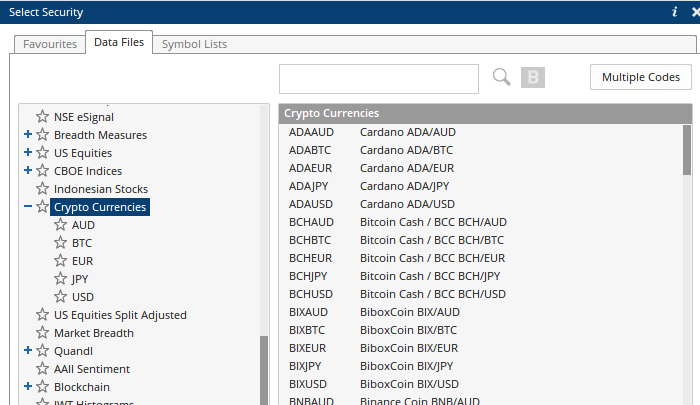The height and width of the screenshot is (405, 700).
Task: Select the BCHUSD Bitcoin Cash row
Action: point(481,294)
